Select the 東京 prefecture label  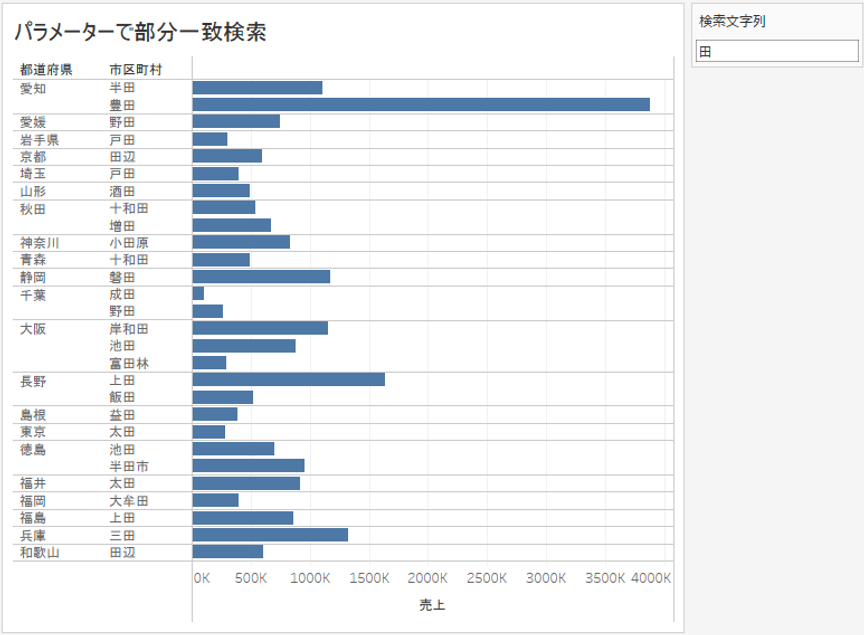point(33,432)
